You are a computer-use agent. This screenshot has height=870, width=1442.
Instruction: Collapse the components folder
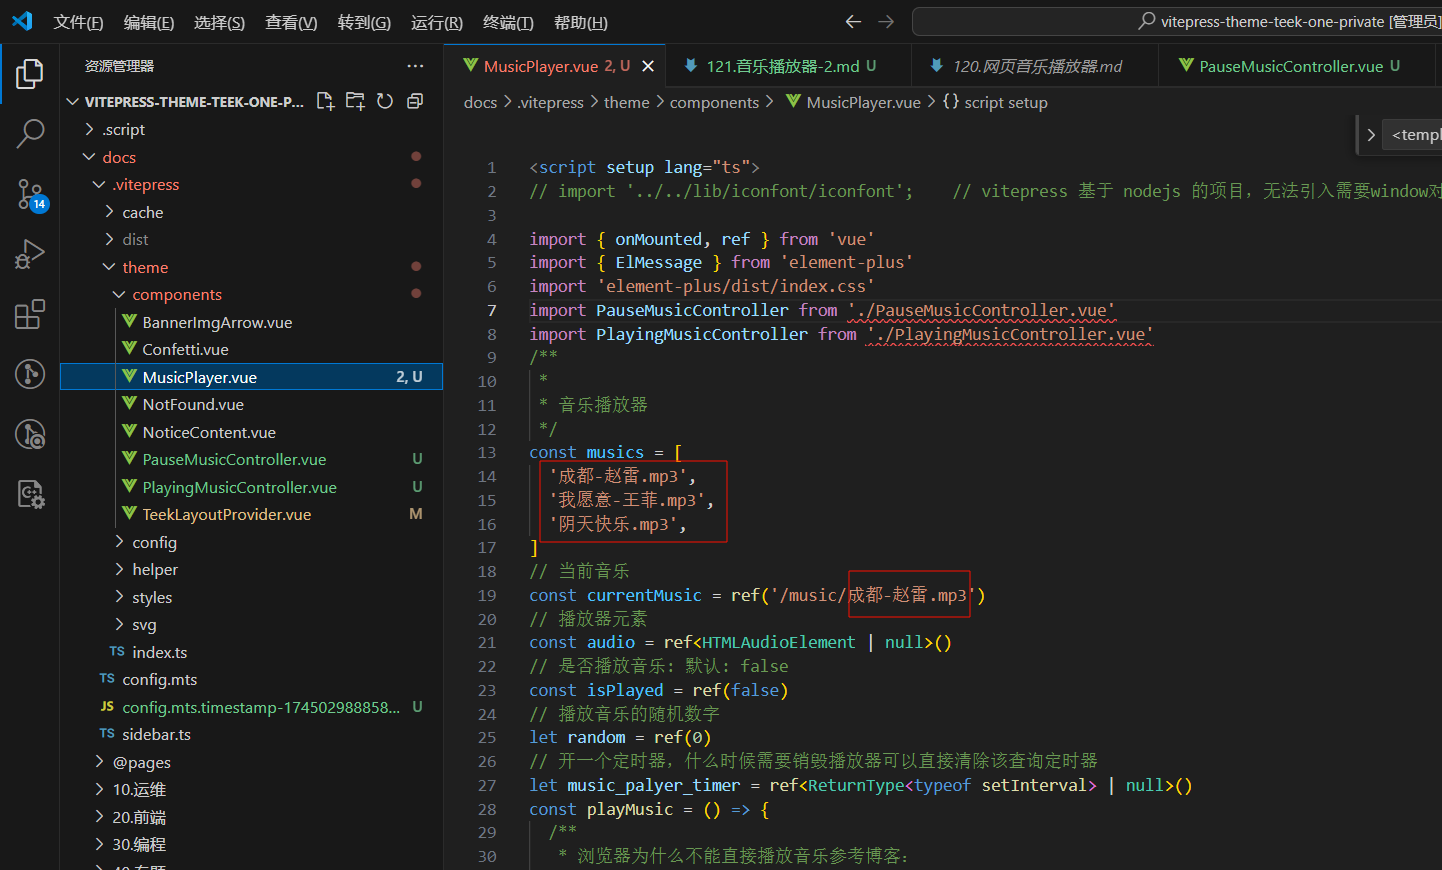tap(251, 294)
